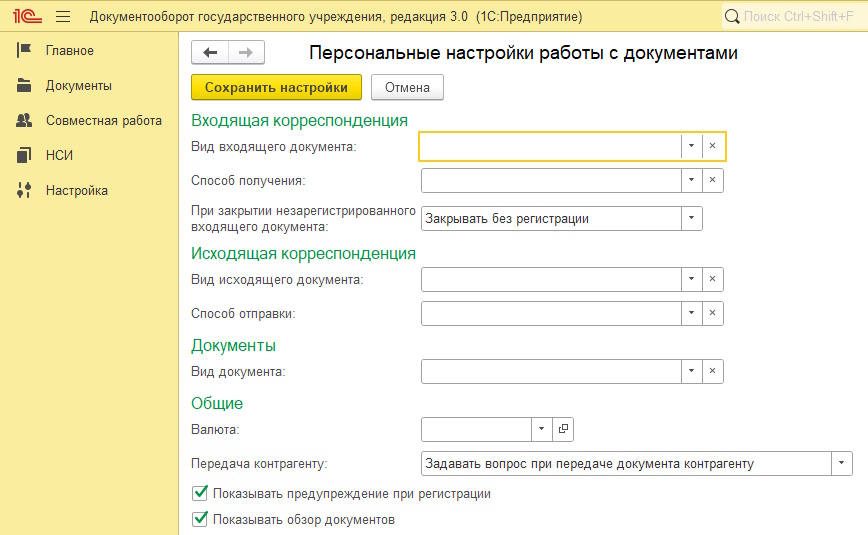Screen dimensions: 868x535
Task: Expand the Вид входящего документа dropdown
Action: [691, 146]
